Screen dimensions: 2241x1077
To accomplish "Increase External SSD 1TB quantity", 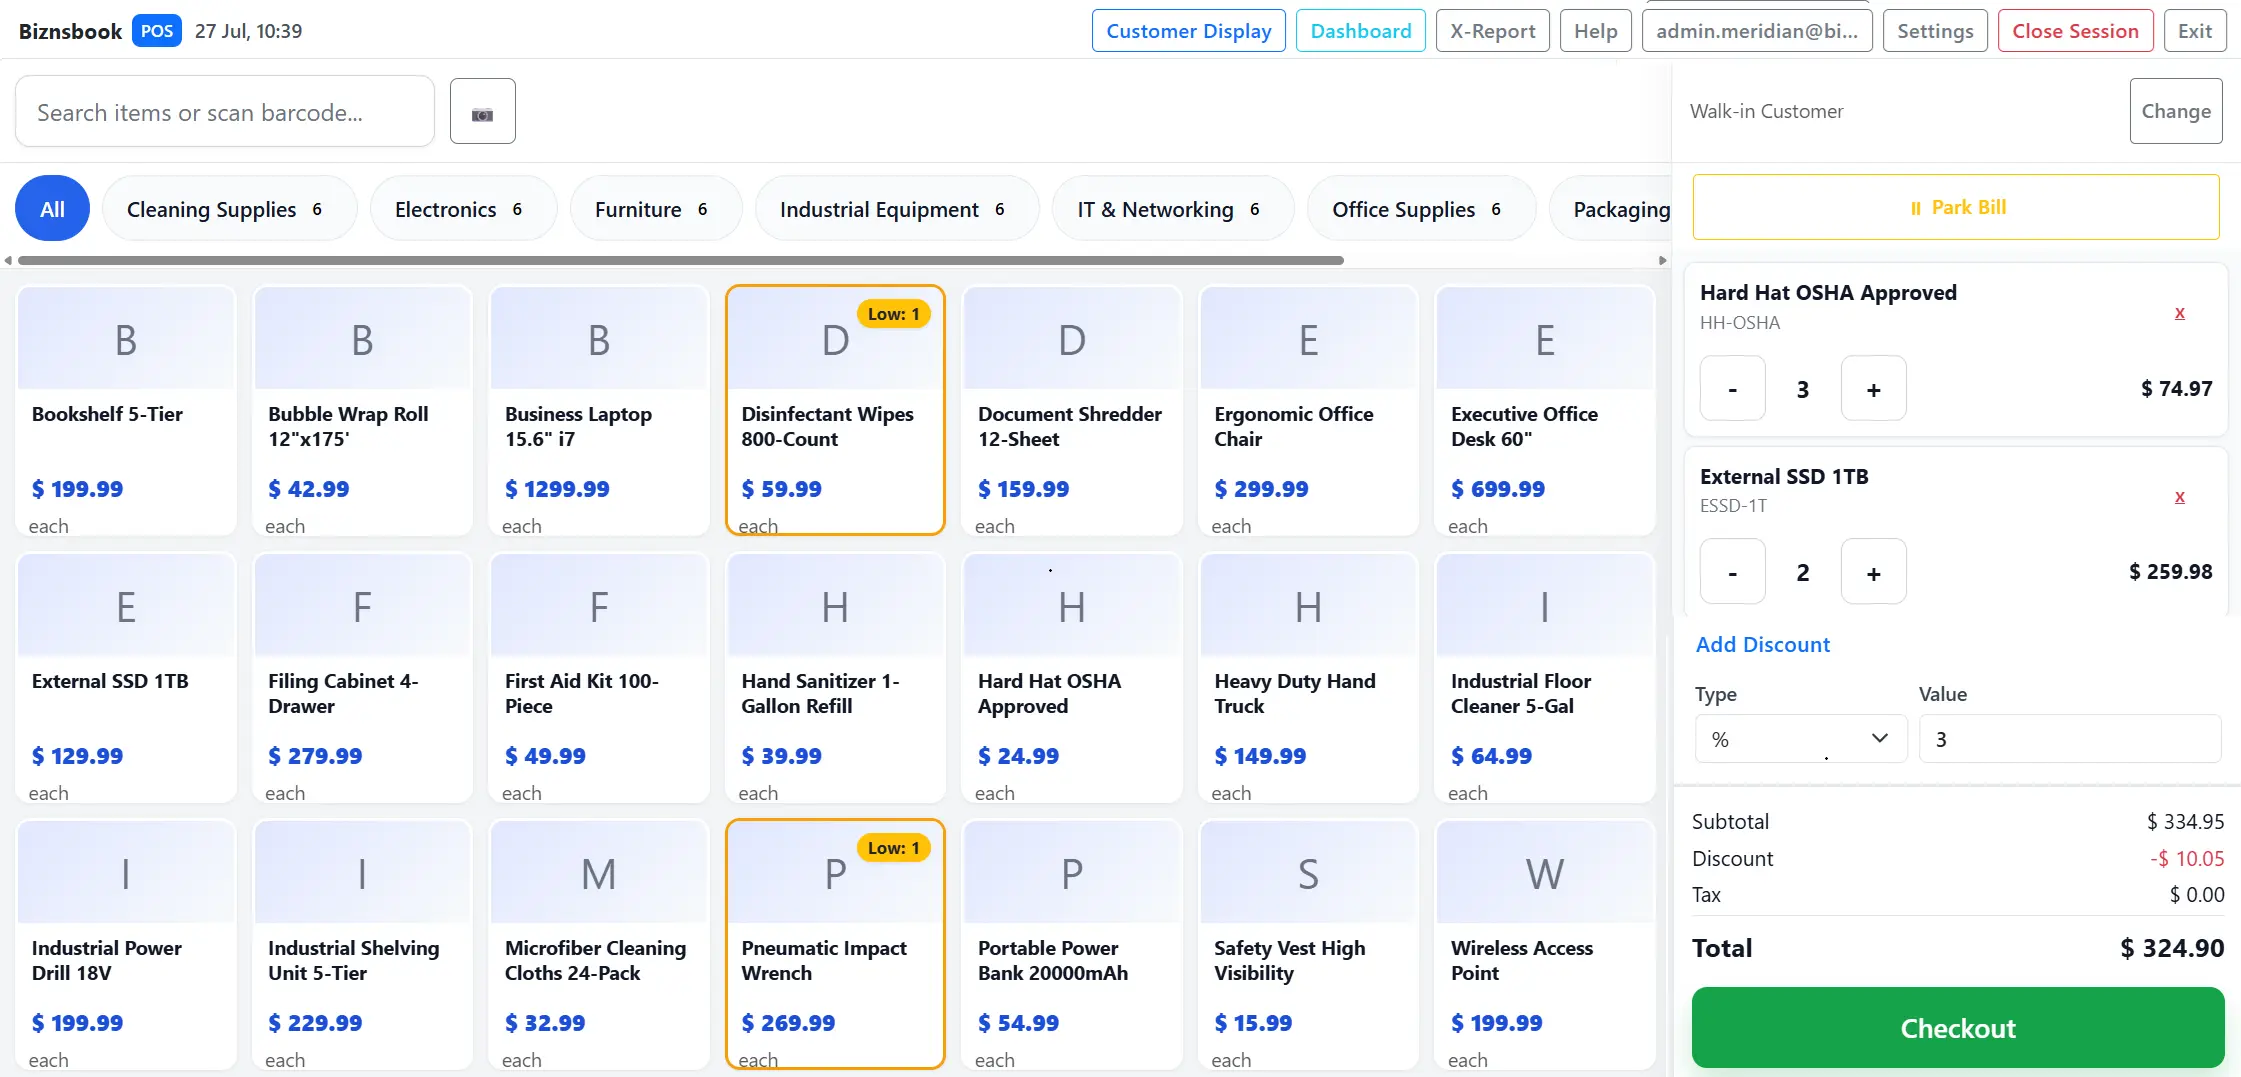I will point(1873,571).
